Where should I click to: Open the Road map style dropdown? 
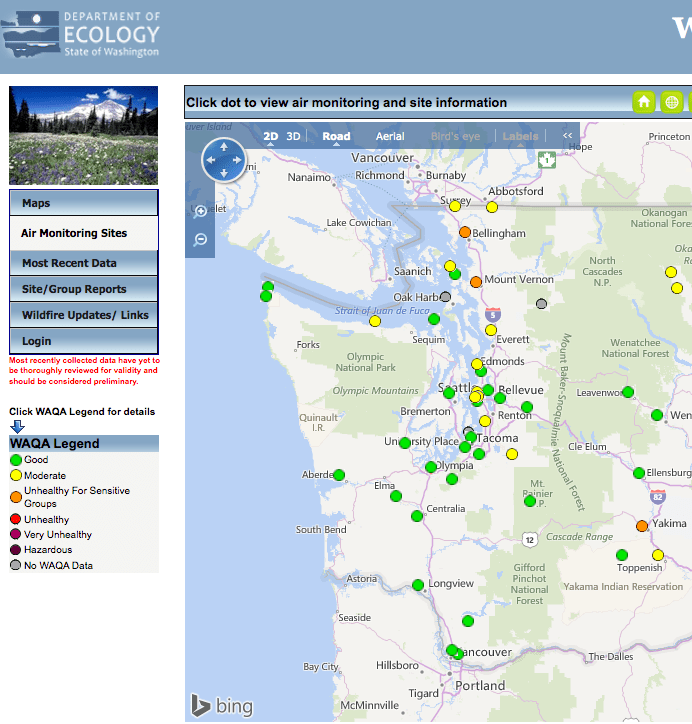pos(336,136)
